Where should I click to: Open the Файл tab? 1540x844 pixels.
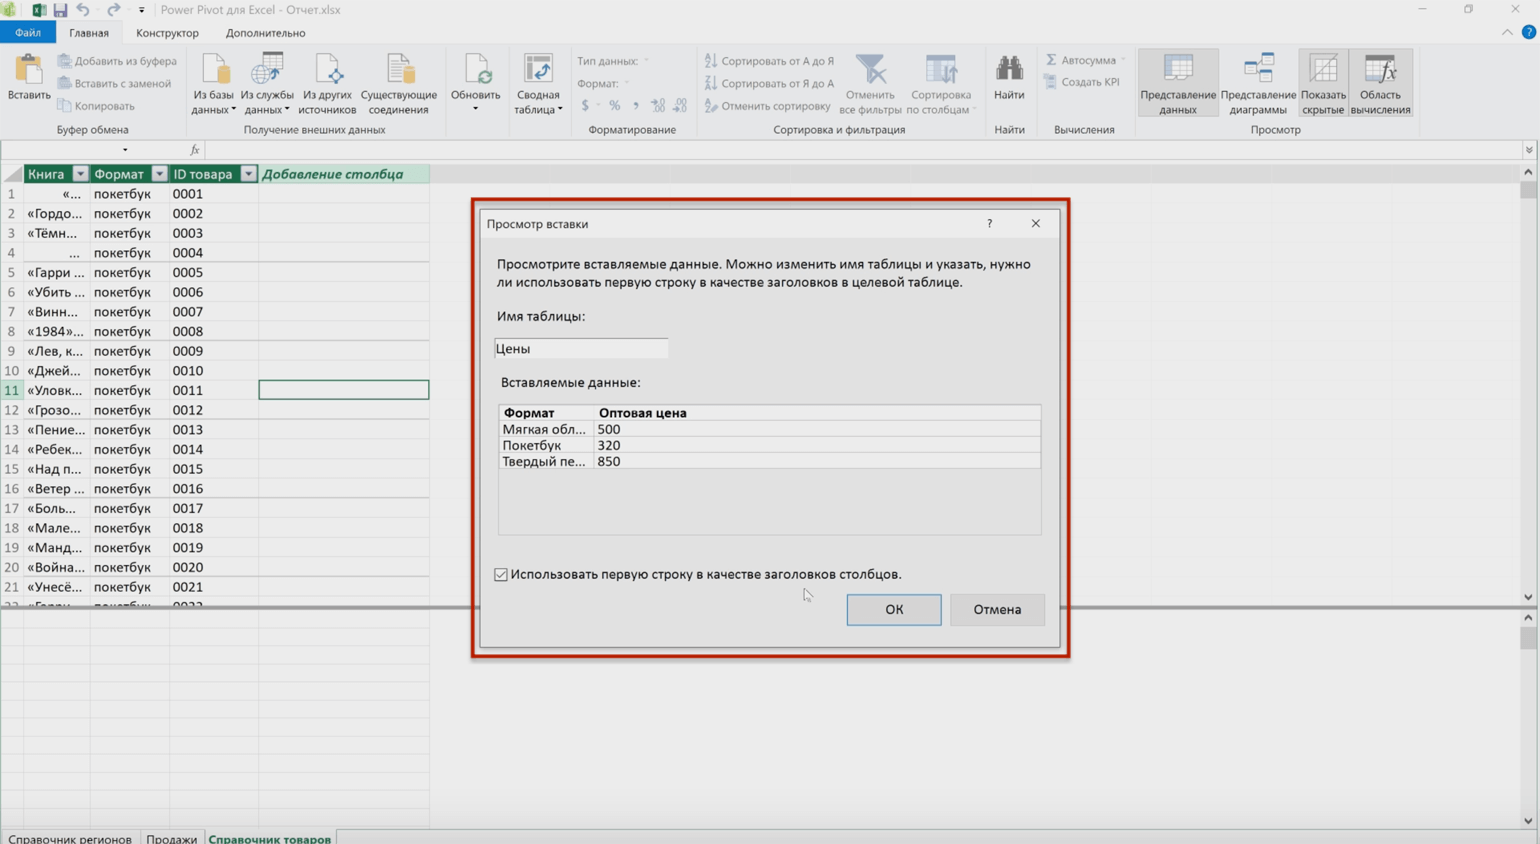click(x=28, y=33)
